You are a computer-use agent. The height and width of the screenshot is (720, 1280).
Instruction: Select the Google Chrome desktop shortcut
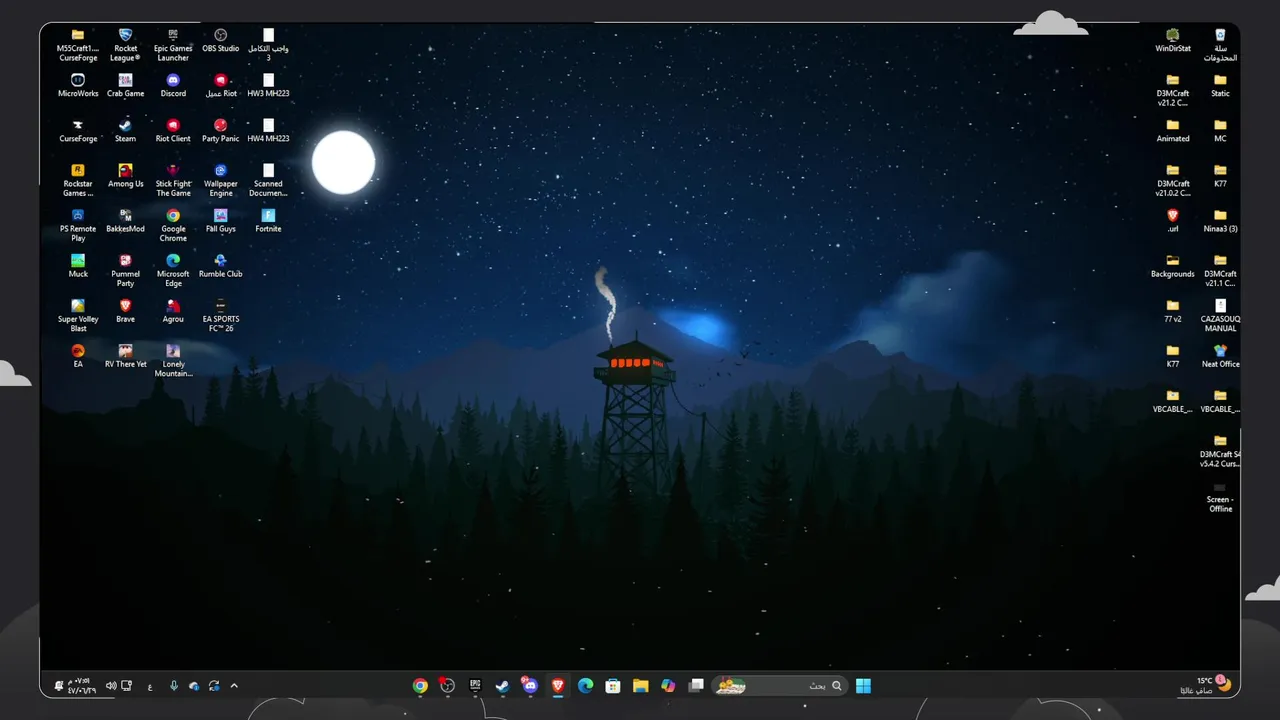pyautogui.click(x=173, y=226)
